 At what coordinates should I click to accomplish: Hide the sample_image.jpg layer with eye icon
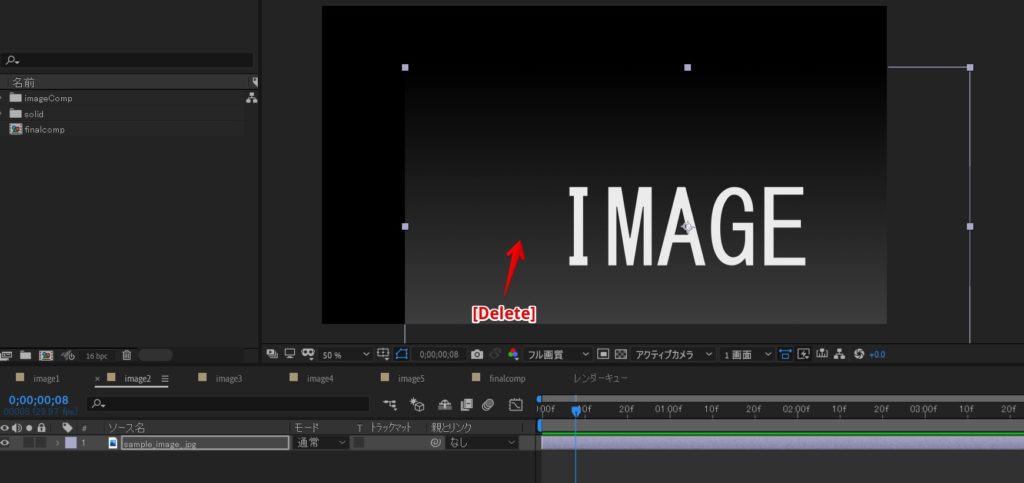tap(5, 443)
